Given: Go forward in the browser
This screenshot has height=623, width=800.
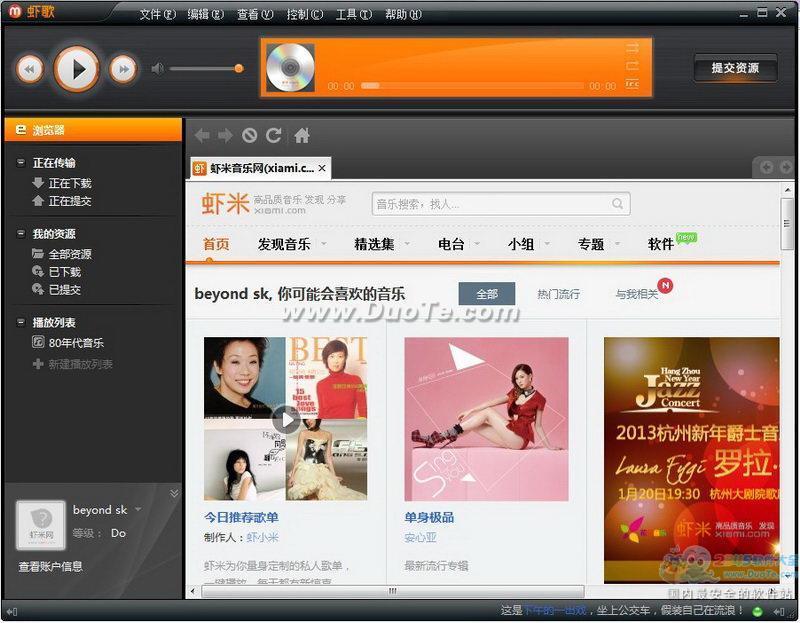Looking at the screenshot, I should coord(225,135).
